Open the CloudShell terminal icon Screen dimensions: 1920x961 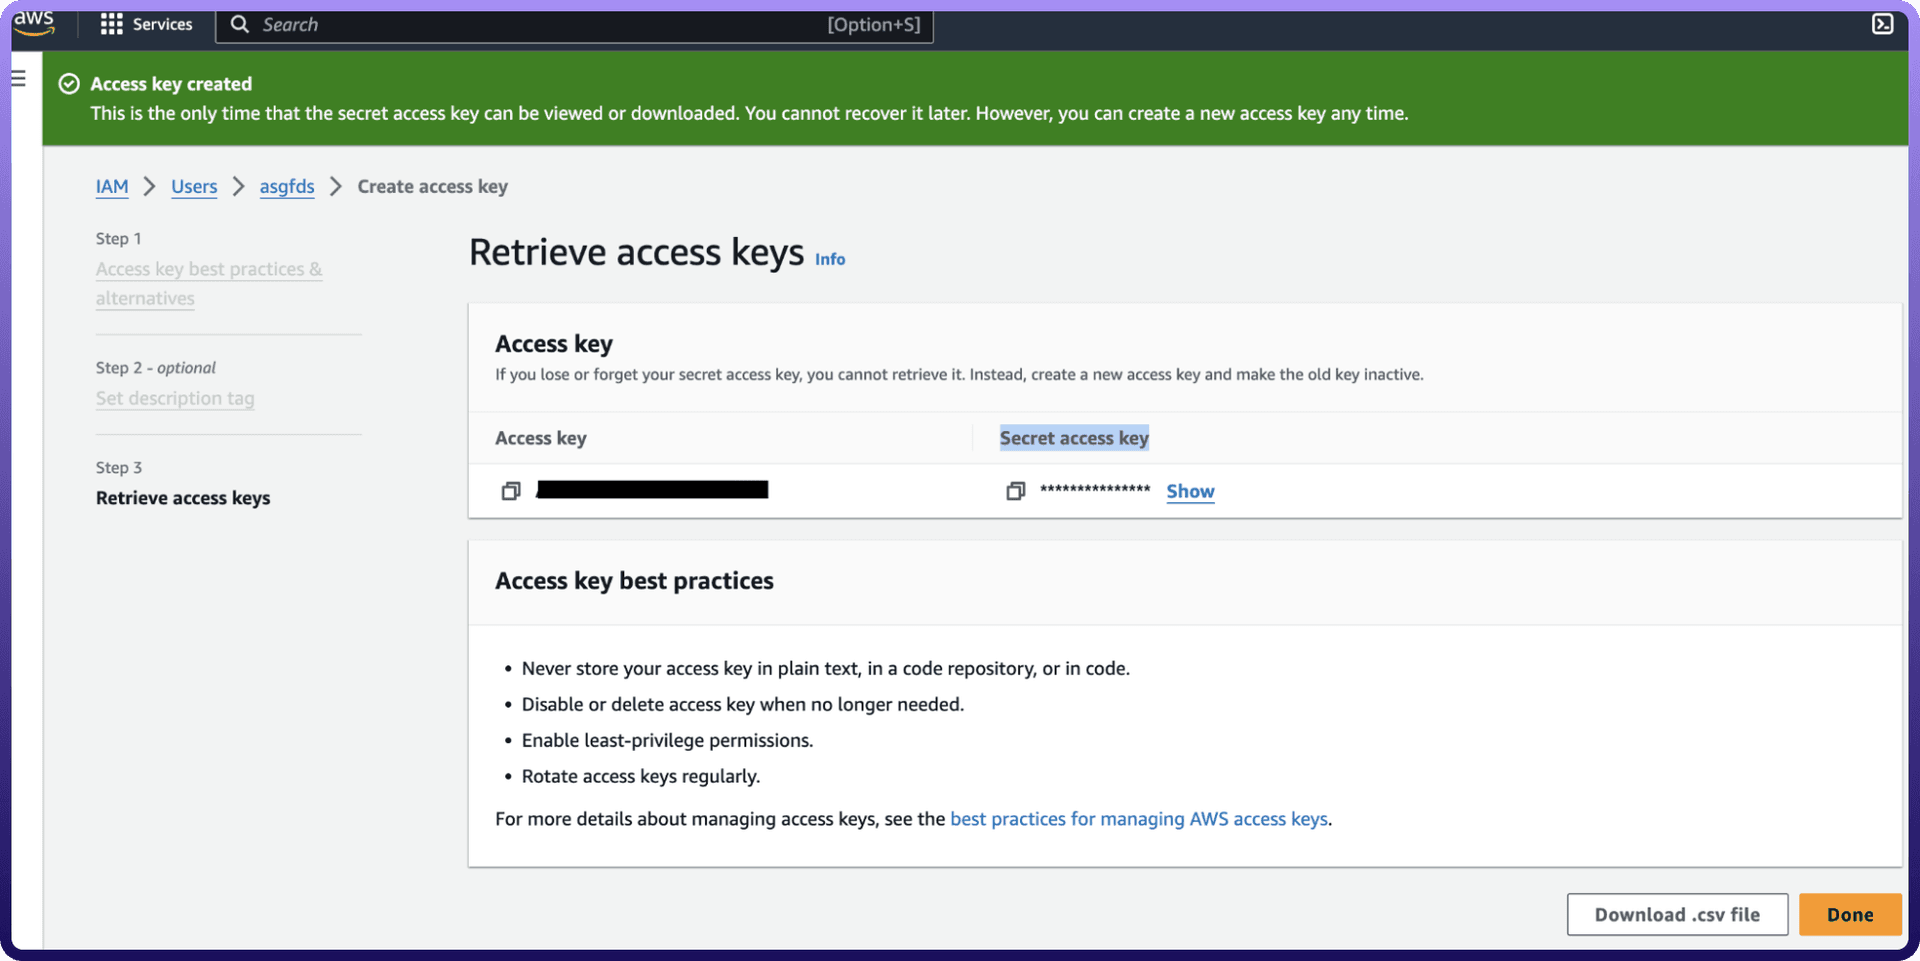(1882, 24)
